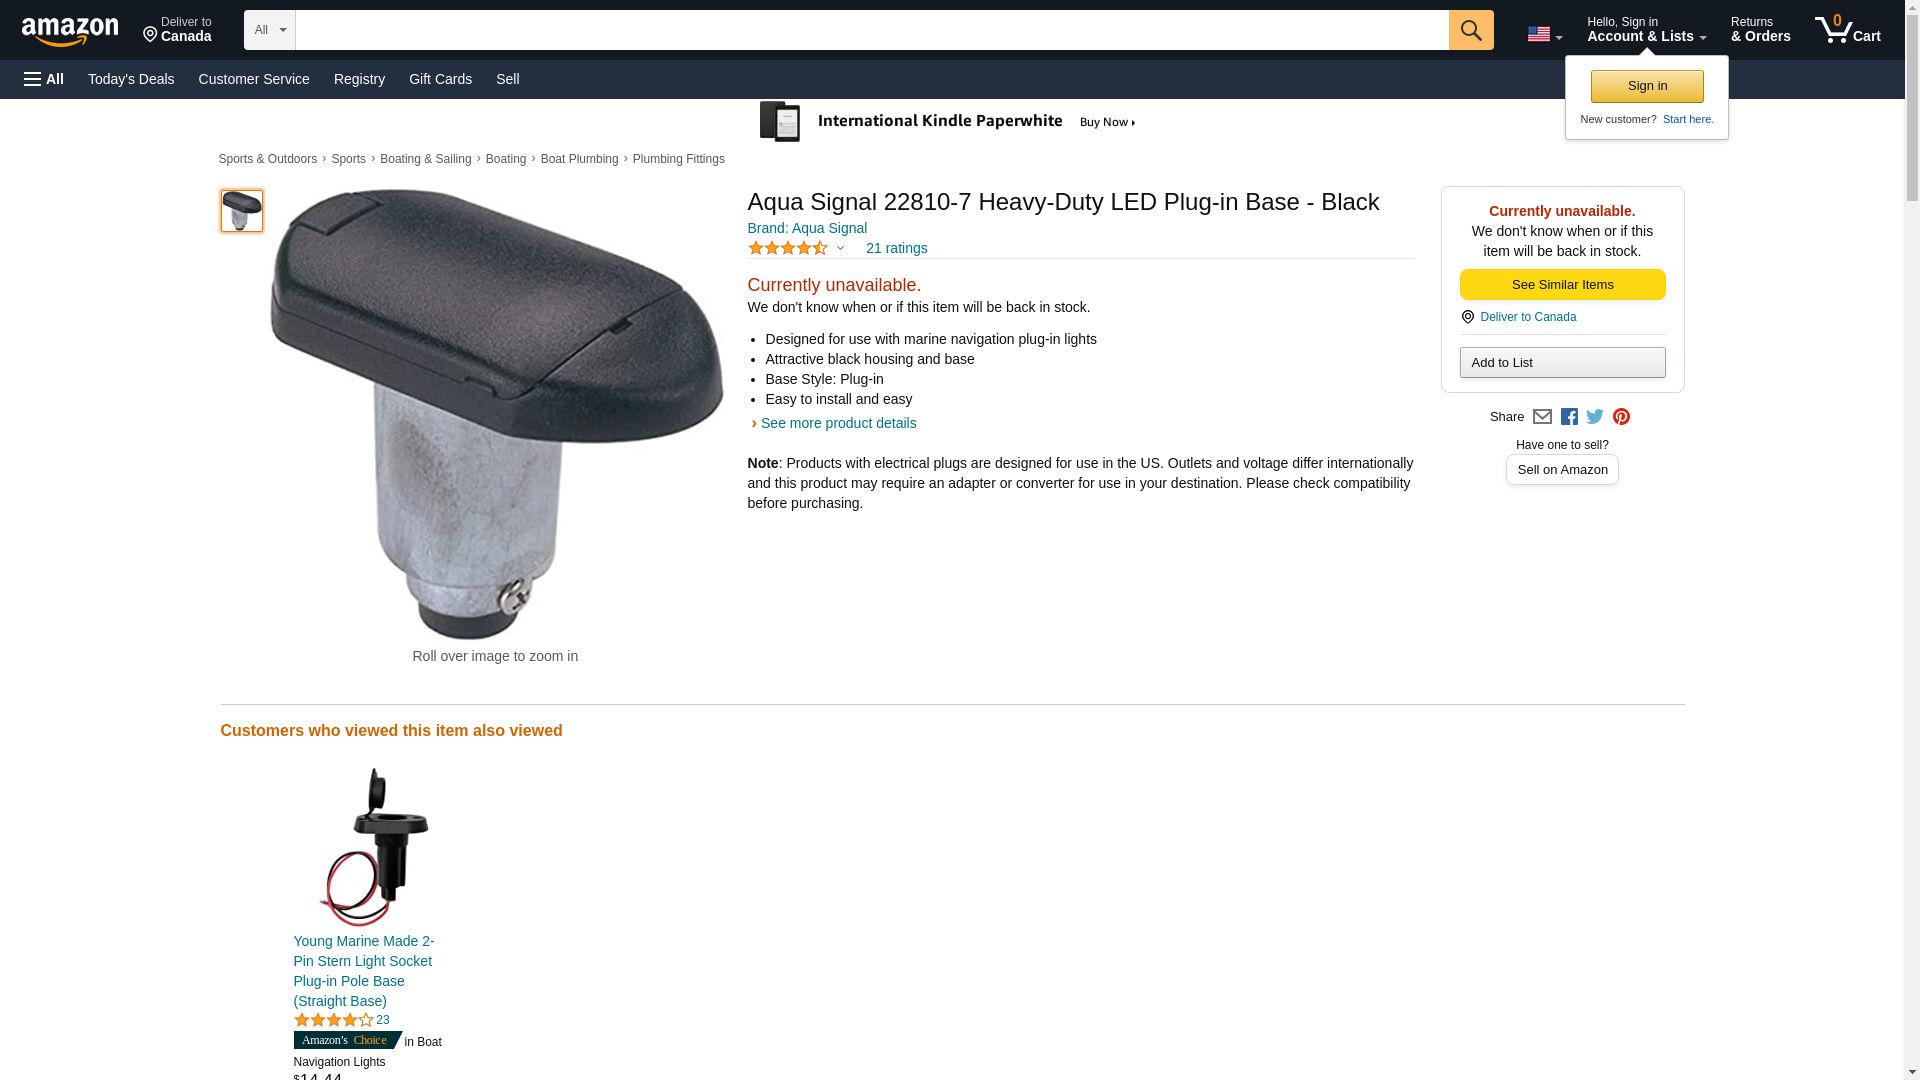Select the product image thumbnail
The image size is (1920, 1080).
coord(241,211)
